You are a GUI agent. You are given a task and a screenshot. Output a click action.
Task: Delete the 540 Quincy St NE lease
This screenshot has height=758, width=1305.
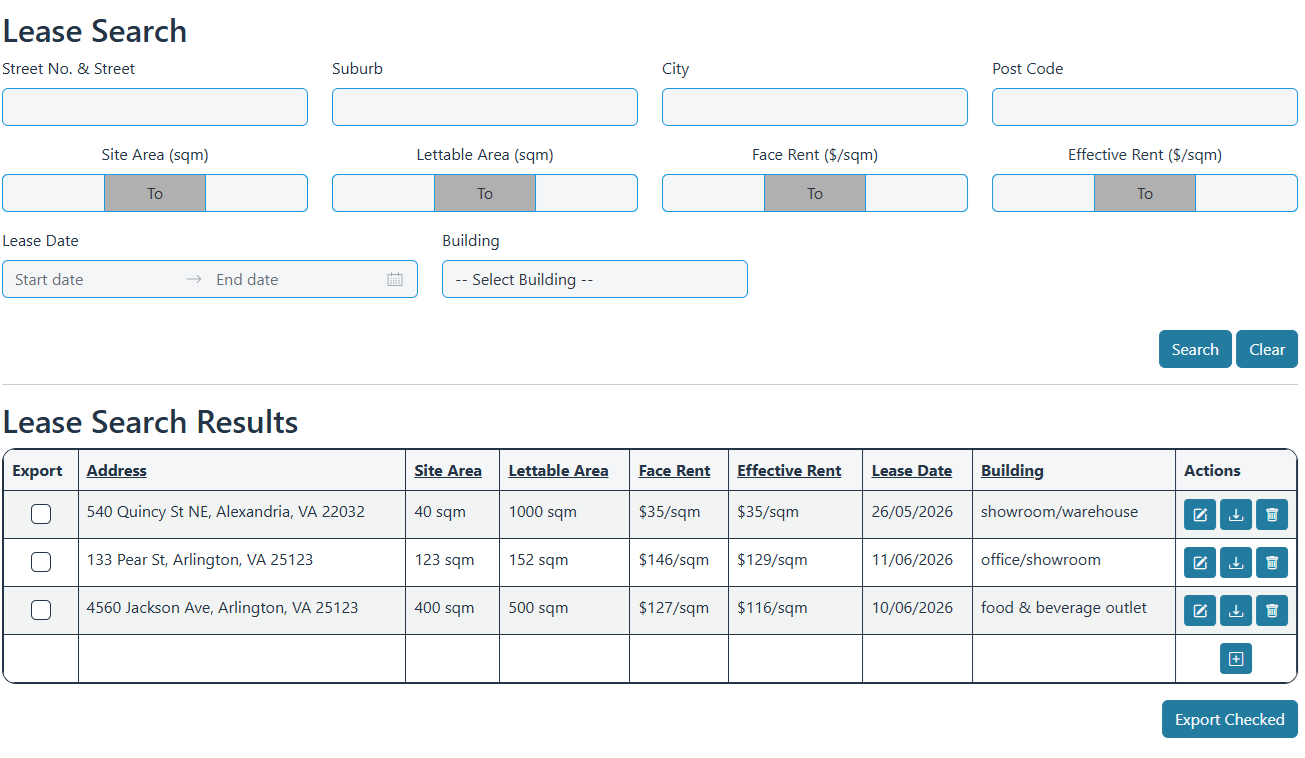(x=1272, y=515)
